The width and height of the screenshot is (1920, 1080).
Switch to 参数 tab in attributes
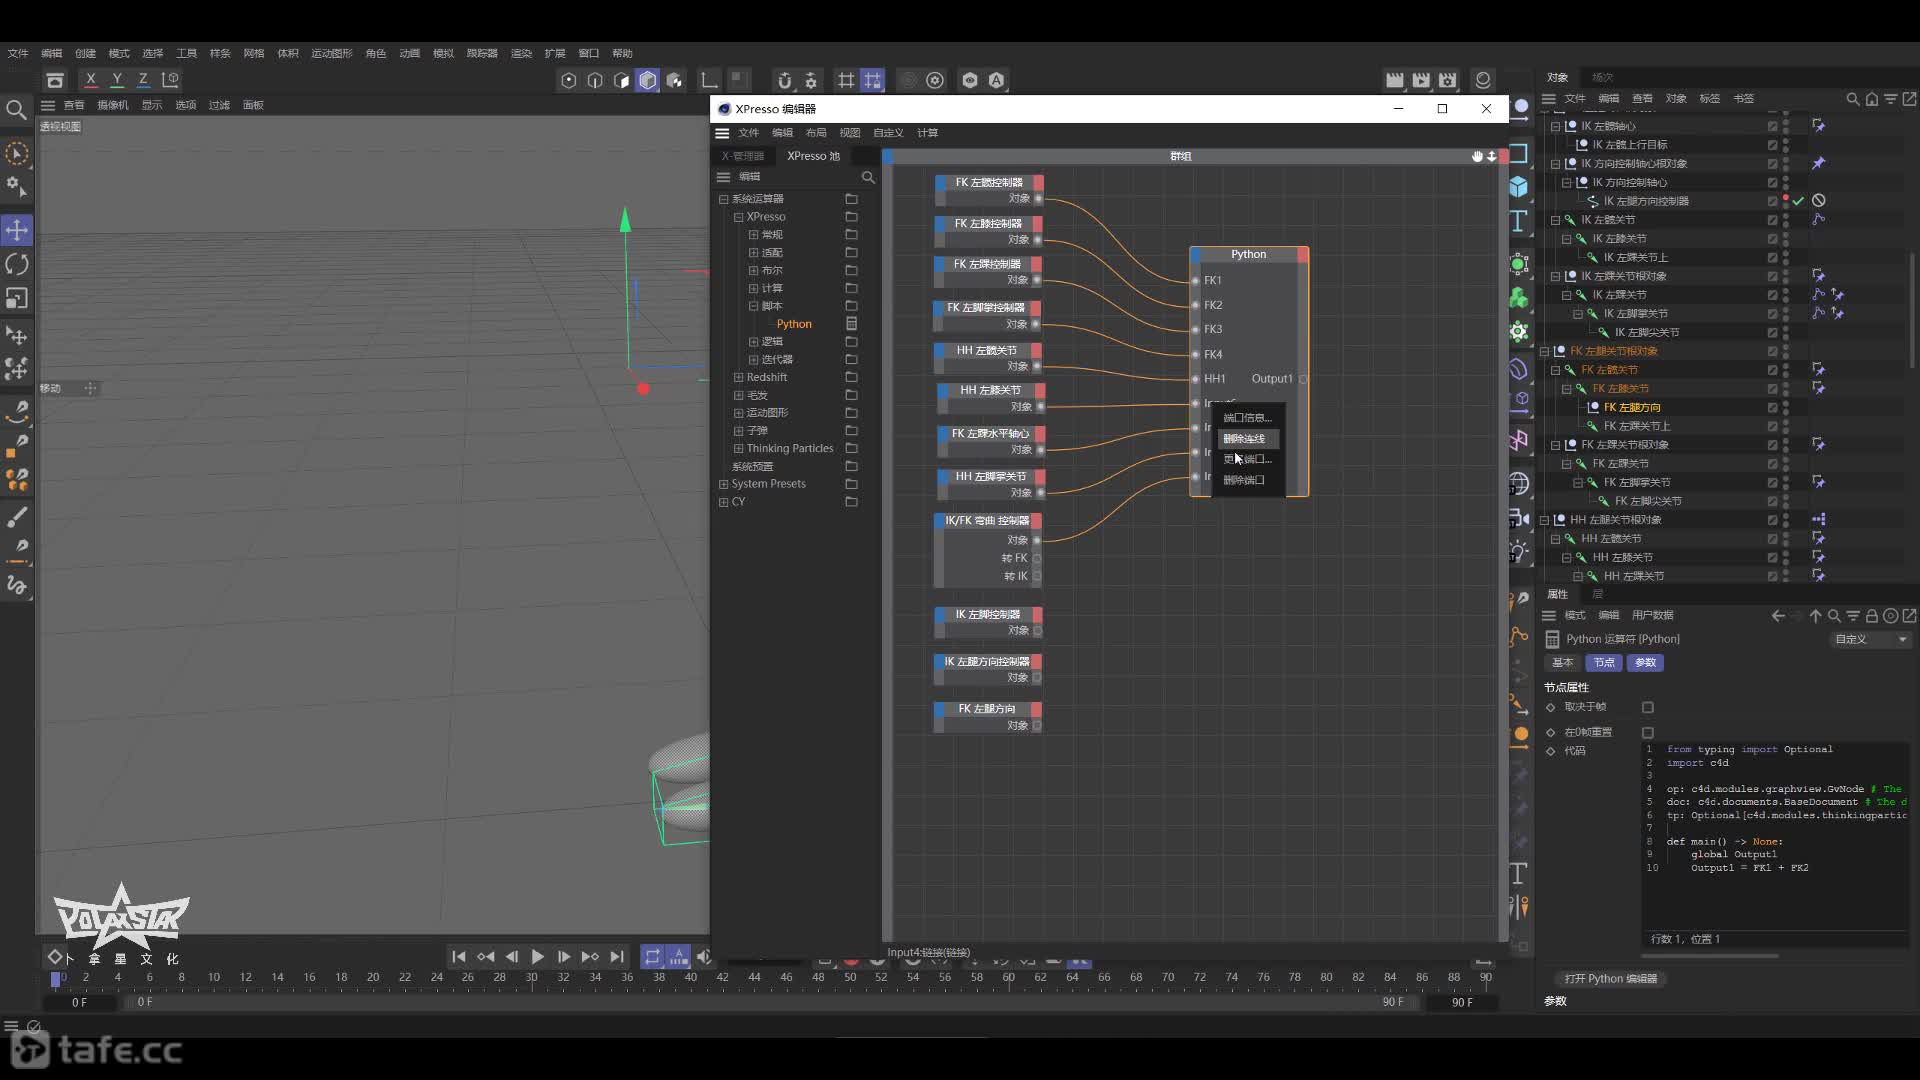pos(1645,663)
